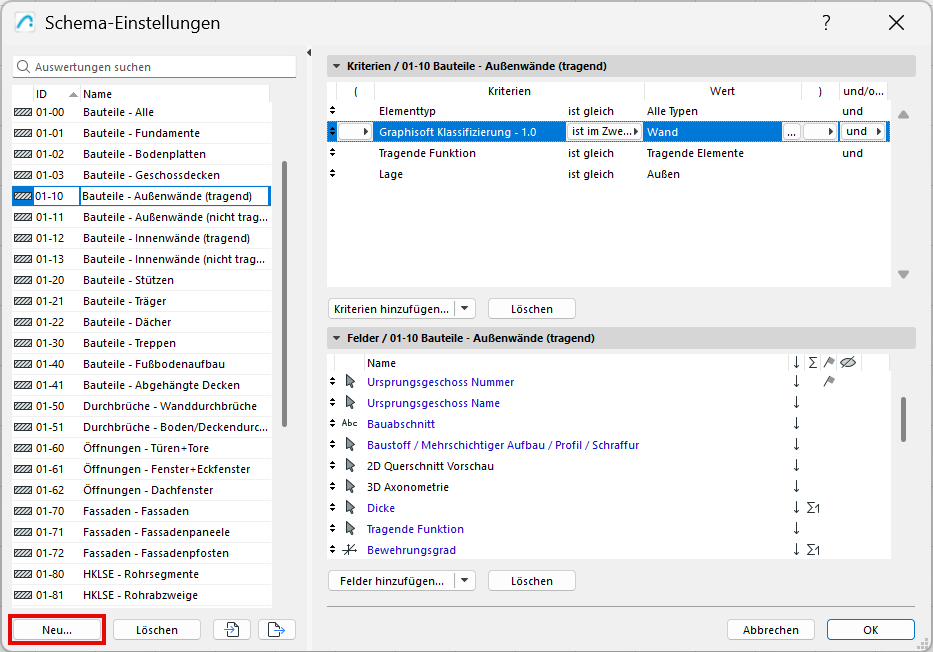The height and width of the screenshot is (652, 933).
Task: Click the export schema icon button
Action: (277, 629)
